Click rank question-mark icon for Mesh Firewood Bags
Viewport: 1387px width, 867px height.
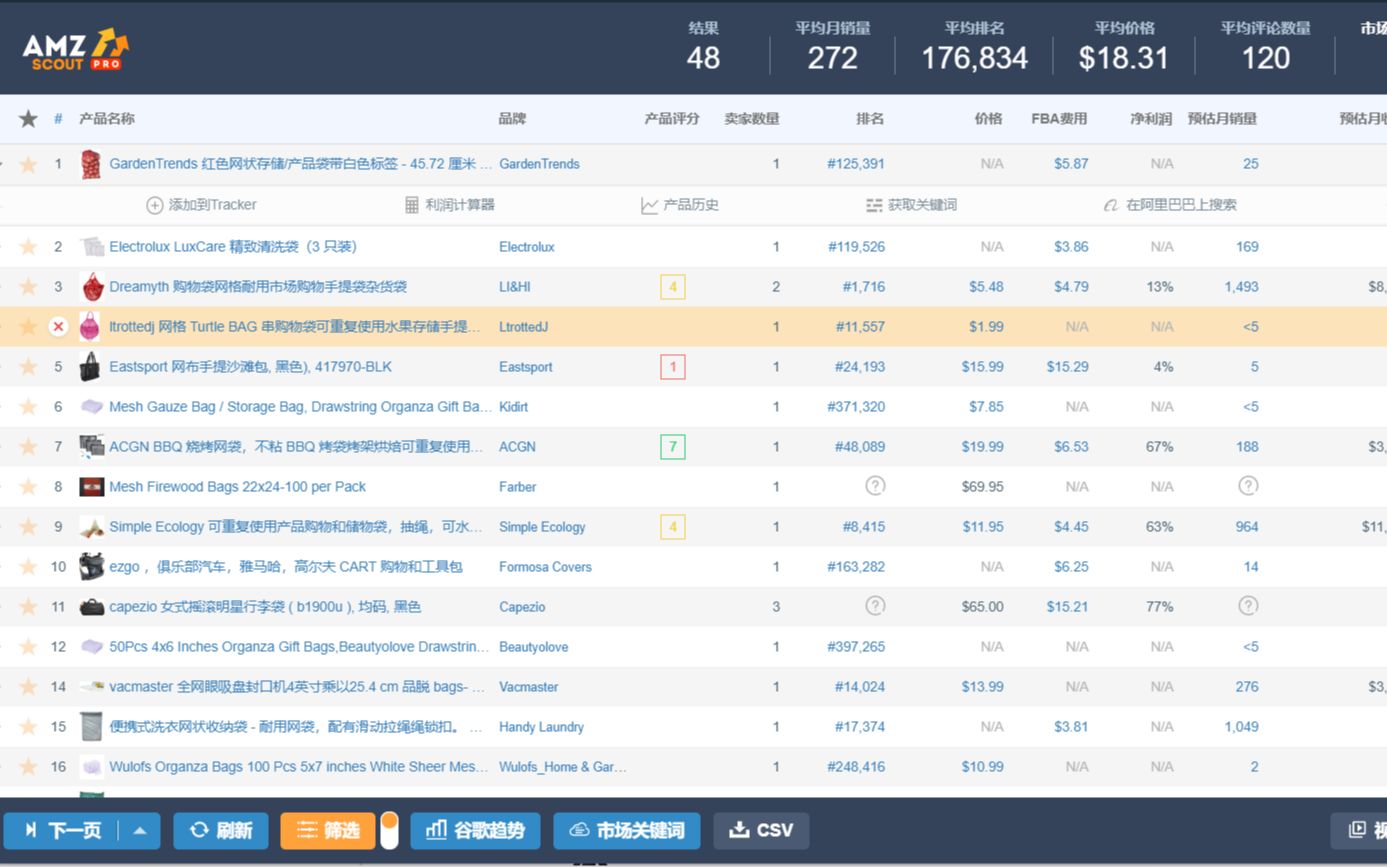click(x=875, y=486)
